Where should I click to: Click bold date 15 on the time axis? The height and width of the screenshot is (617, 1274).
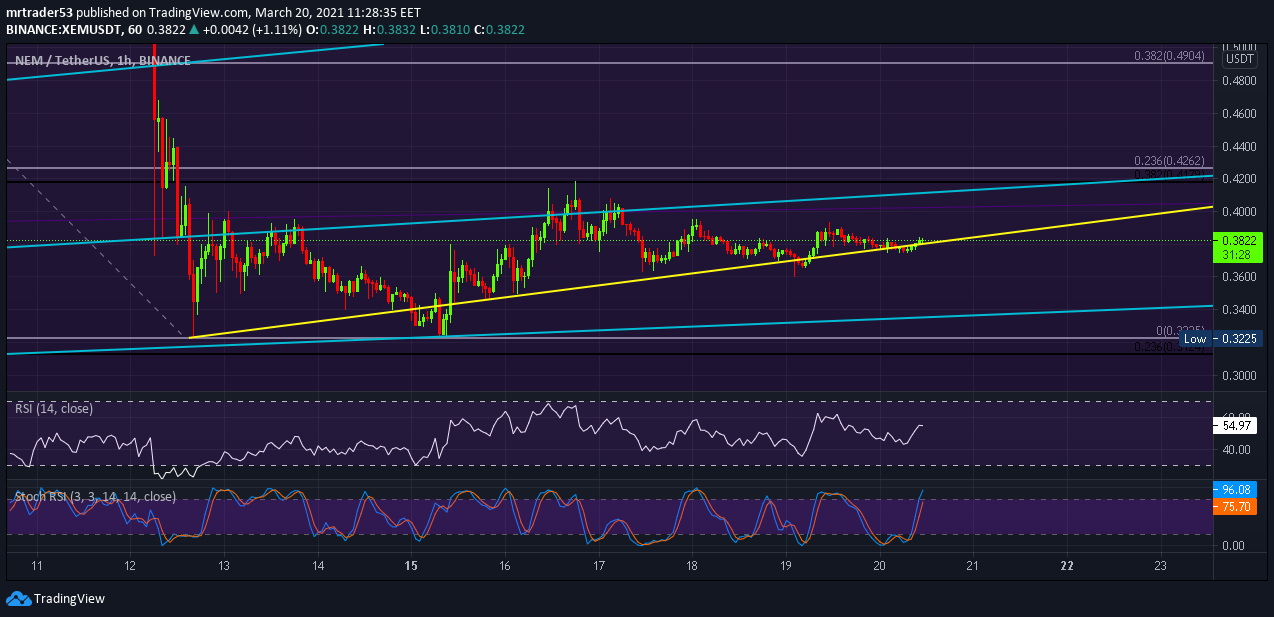tap(411, 565)
